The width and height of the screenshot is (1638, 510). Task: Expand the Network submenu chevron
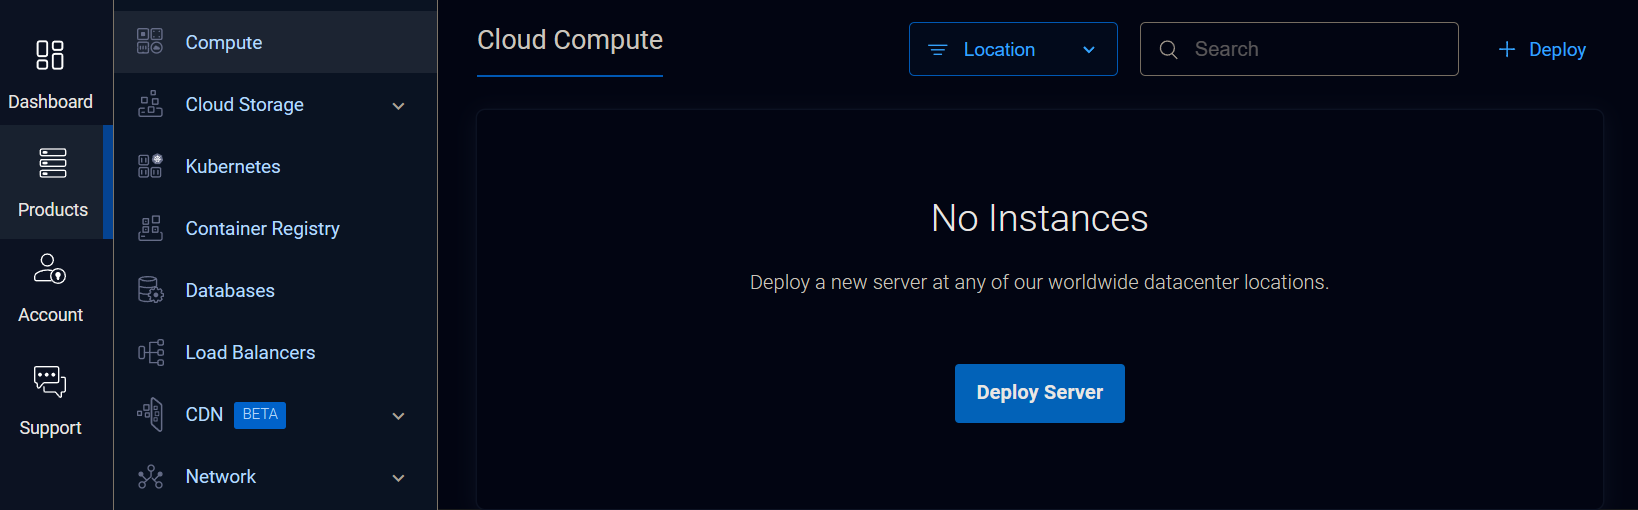point(398,477)
